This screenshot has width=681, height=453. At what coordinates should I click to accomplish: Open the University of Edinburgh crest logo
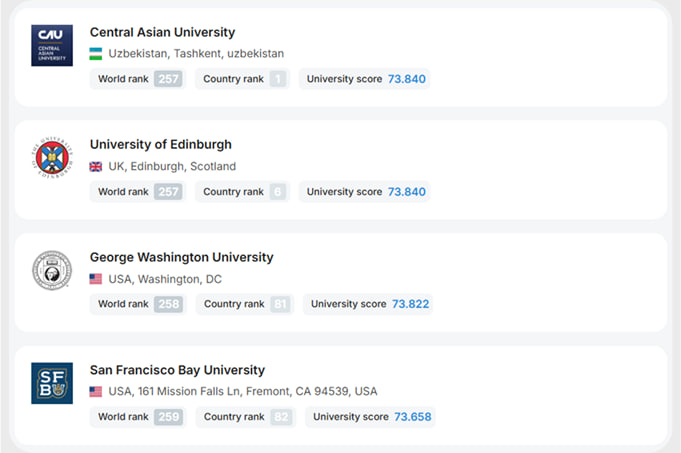click(52, 157)
